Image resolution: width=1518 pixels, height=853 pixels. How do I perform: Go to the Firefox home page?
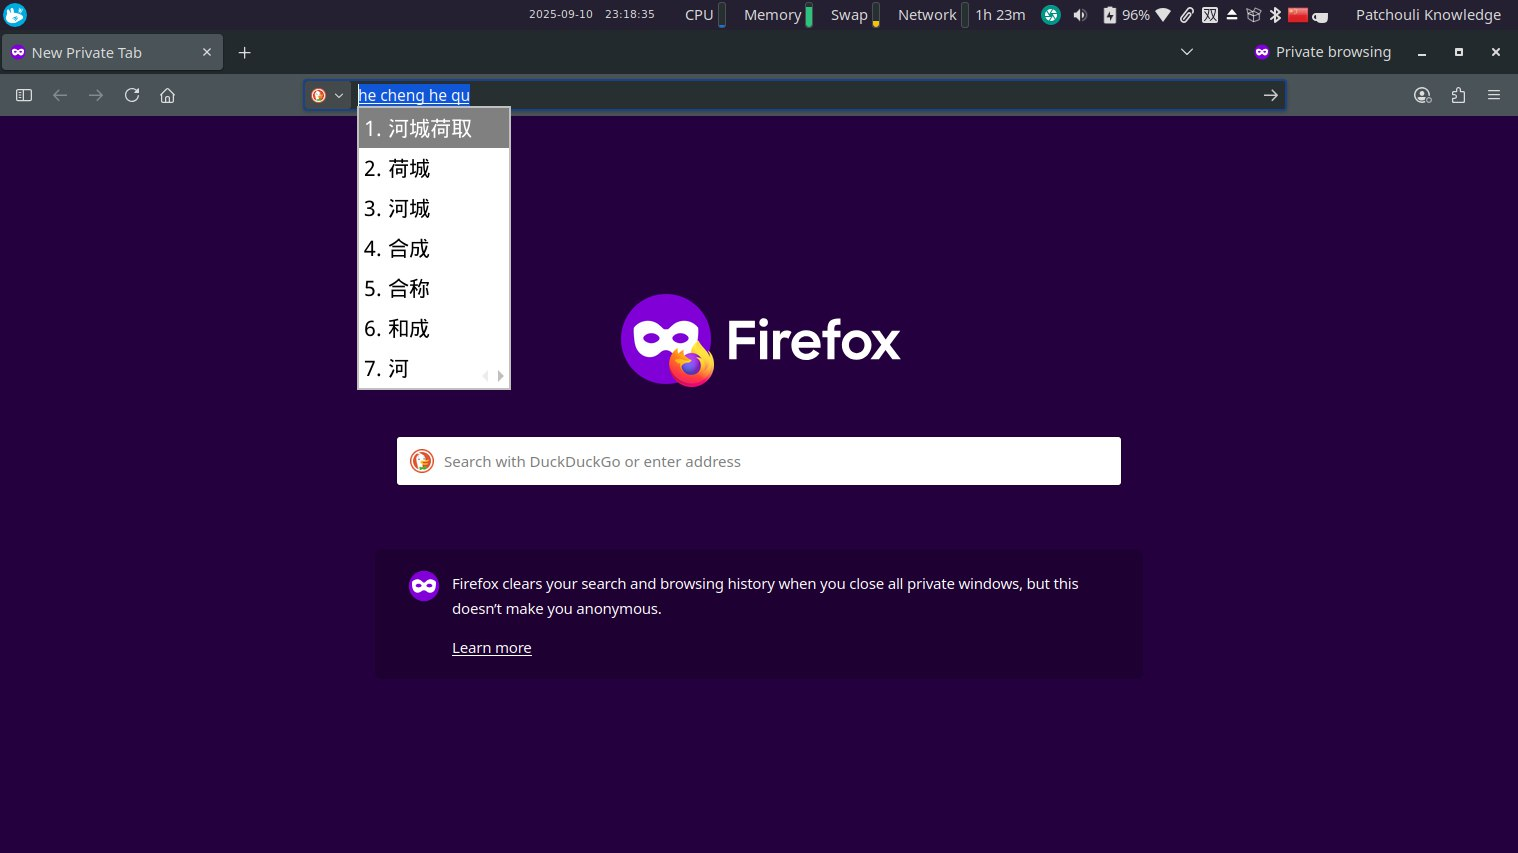[x=167, y=95]
